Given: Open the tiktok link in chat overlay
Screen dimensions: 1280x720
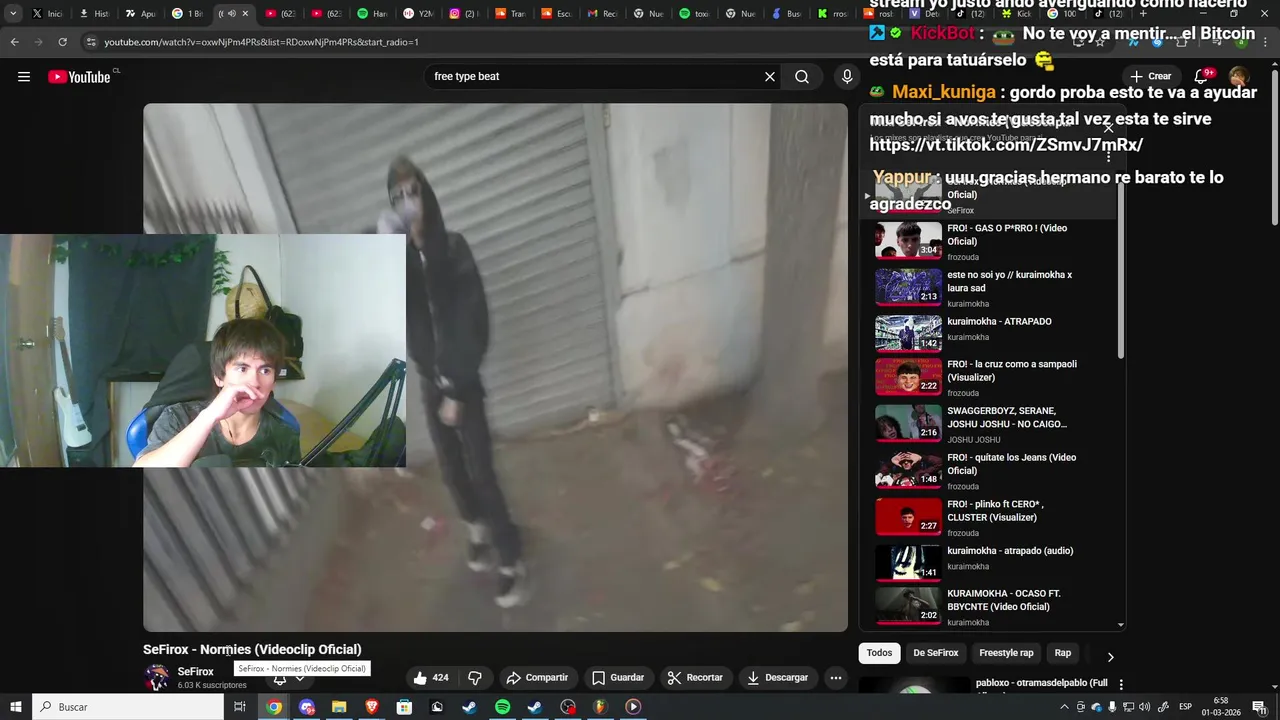Looking at the screenshot, I should pyautogui.click(x=1006, y=145).
